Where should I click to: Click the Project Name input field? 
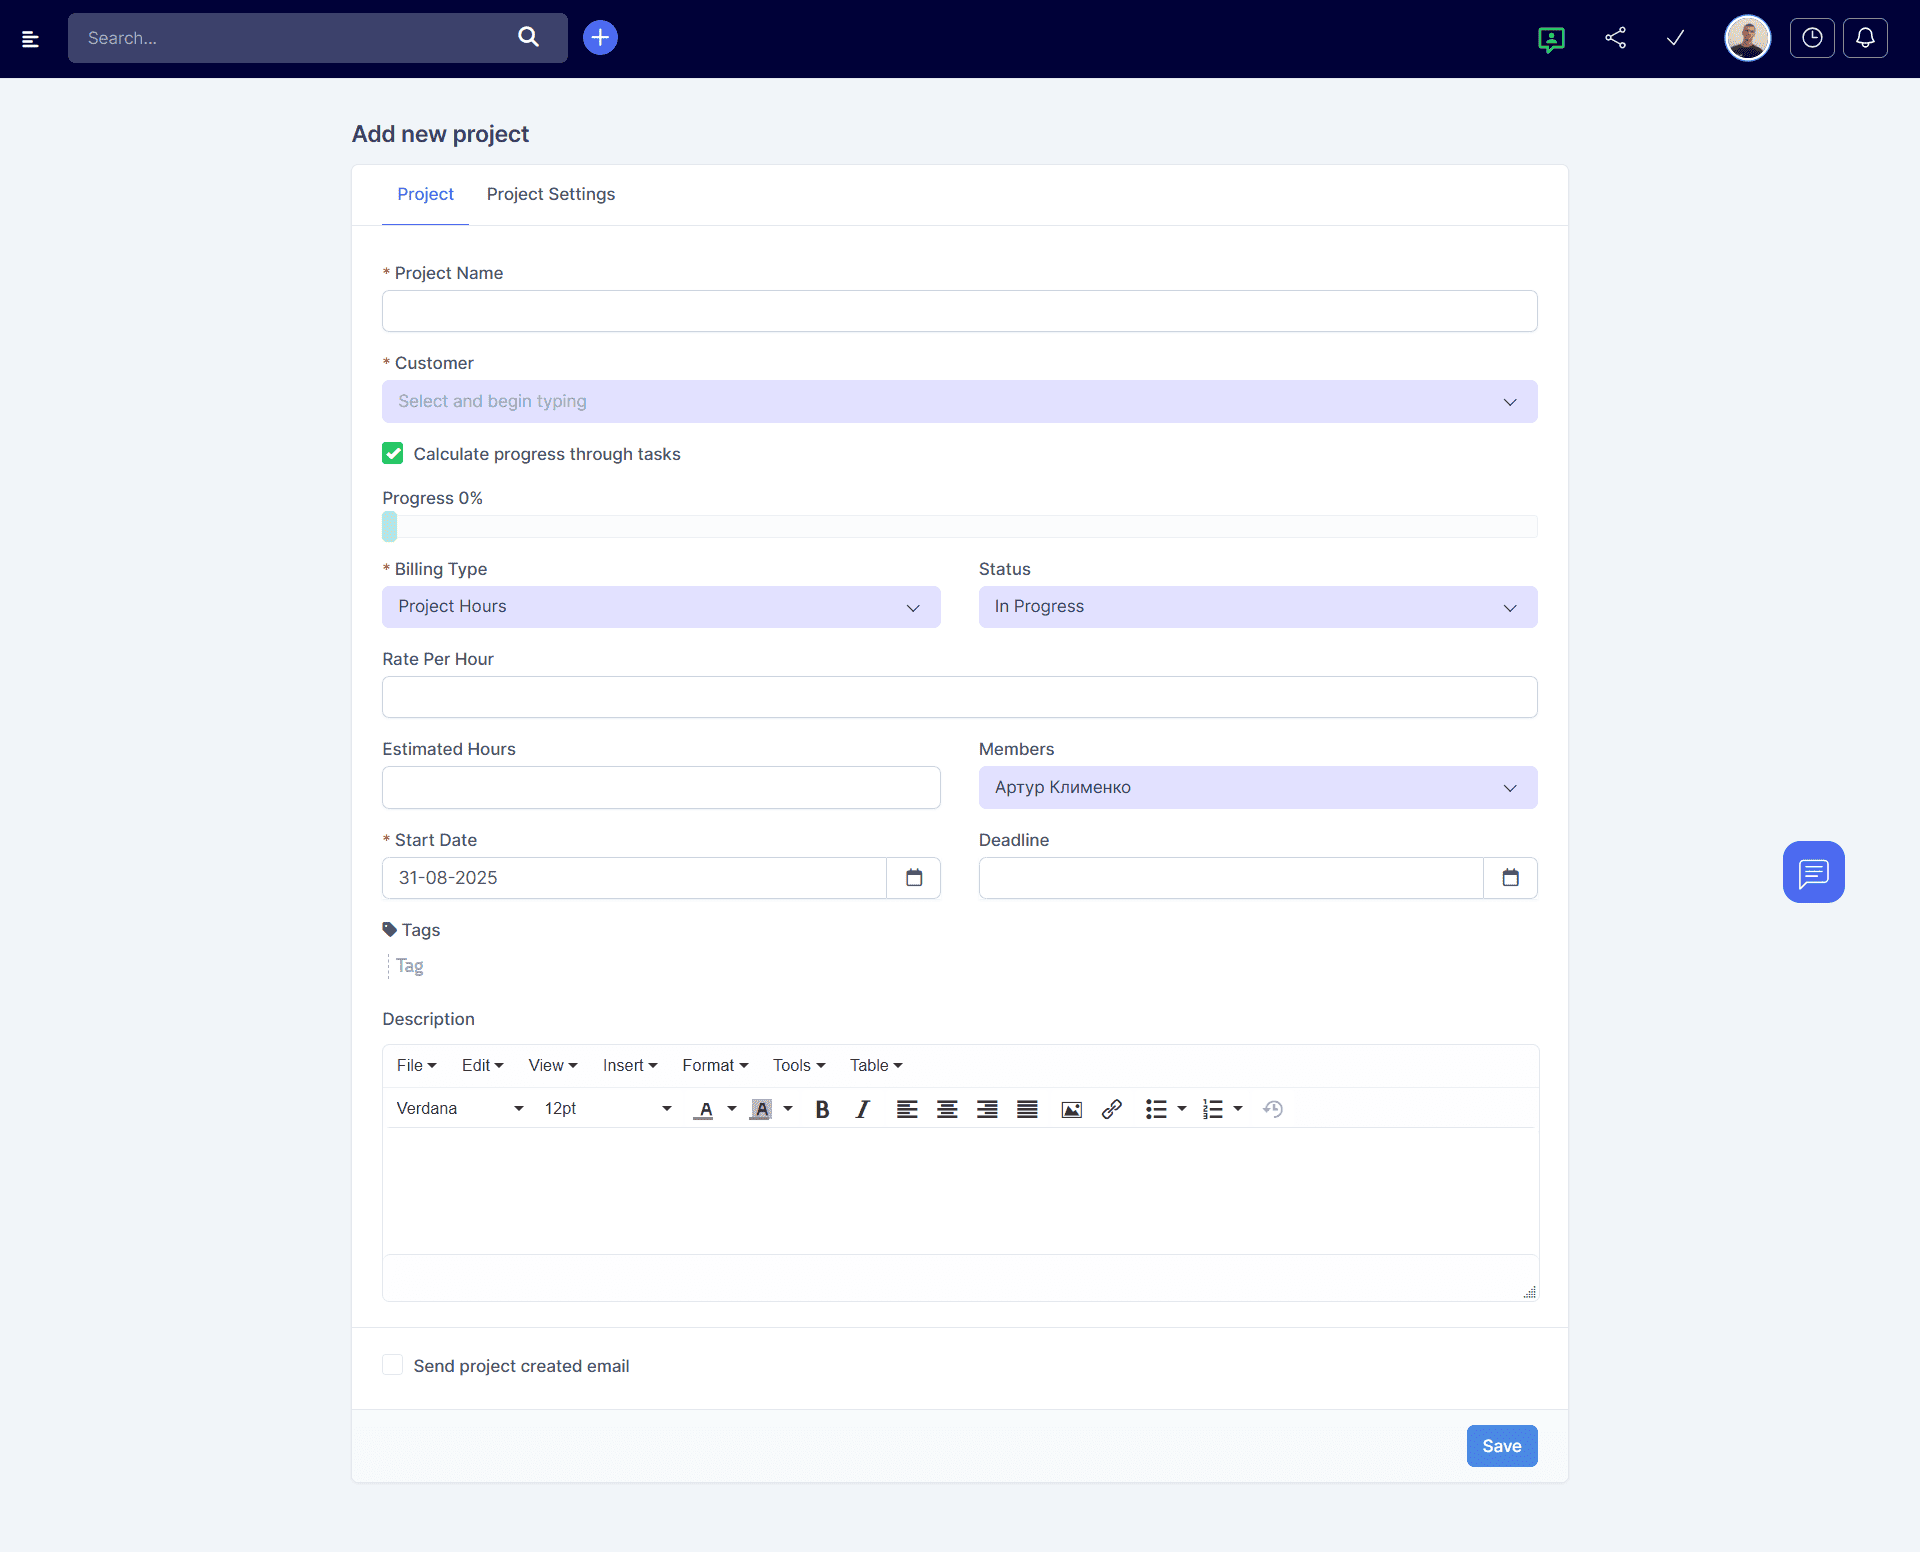pyautogui.click(x=959, y=311)
